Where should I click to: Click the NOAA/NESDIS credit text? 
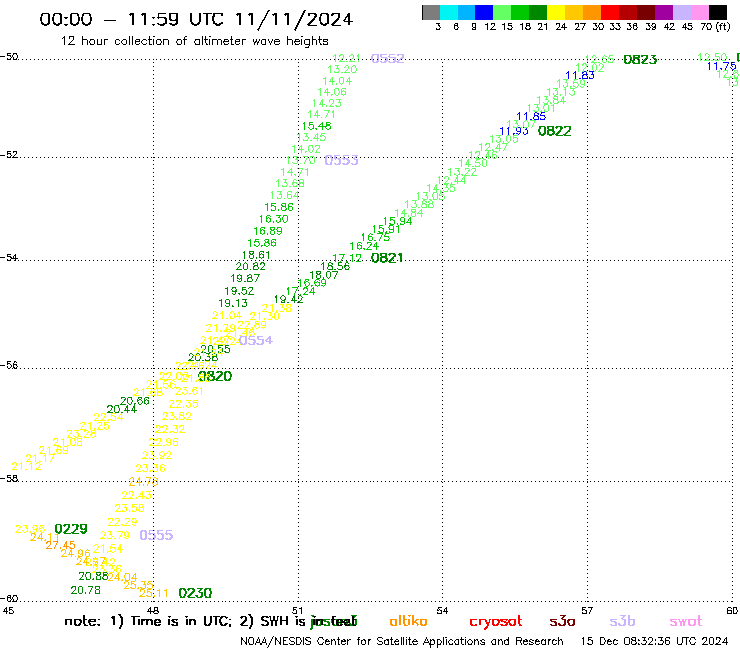point(402,641)
